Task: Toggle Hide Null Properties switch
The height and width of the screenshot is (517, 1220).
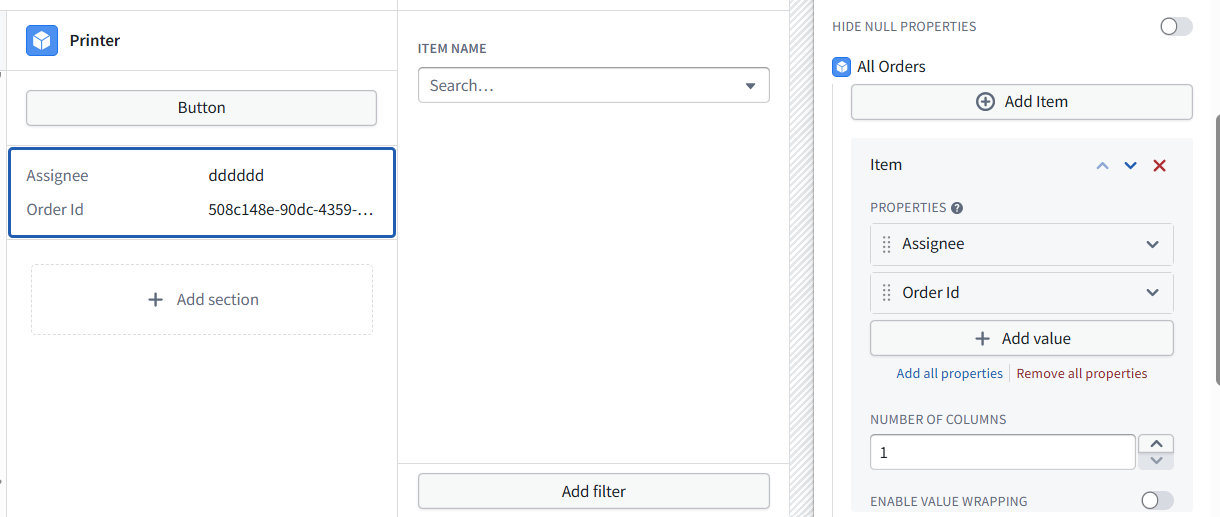Action: (1176, 27)
